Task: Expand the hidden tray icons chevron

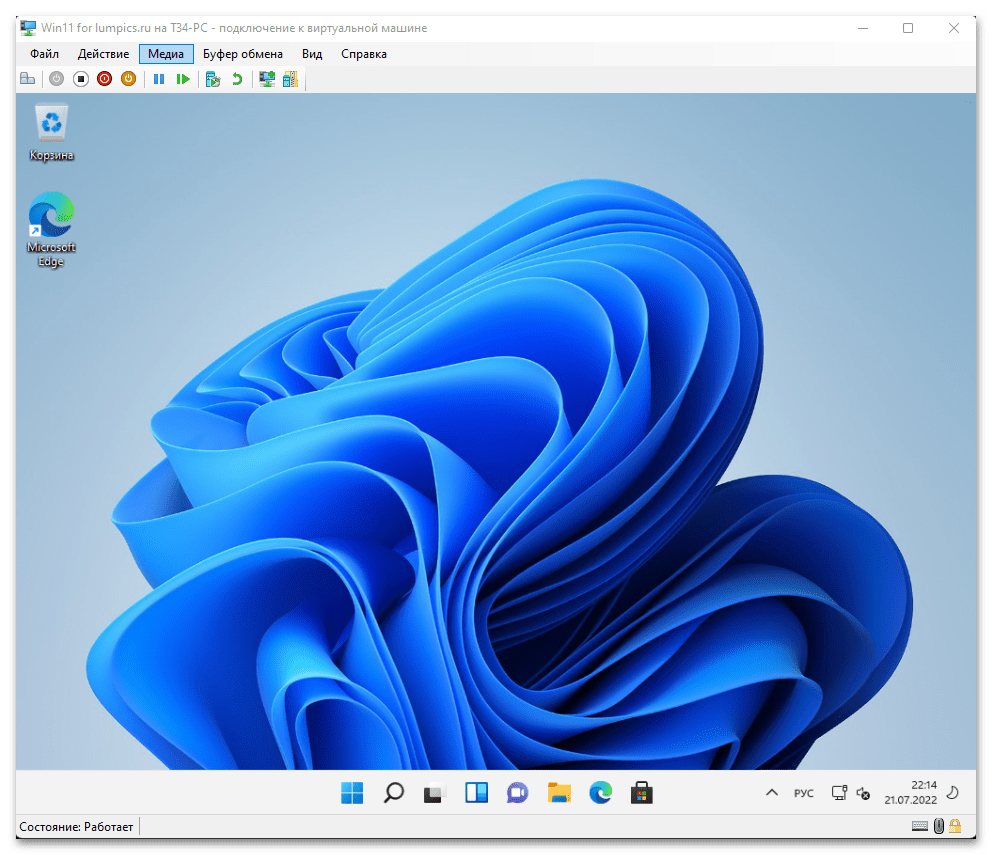Action: [771, 793]
